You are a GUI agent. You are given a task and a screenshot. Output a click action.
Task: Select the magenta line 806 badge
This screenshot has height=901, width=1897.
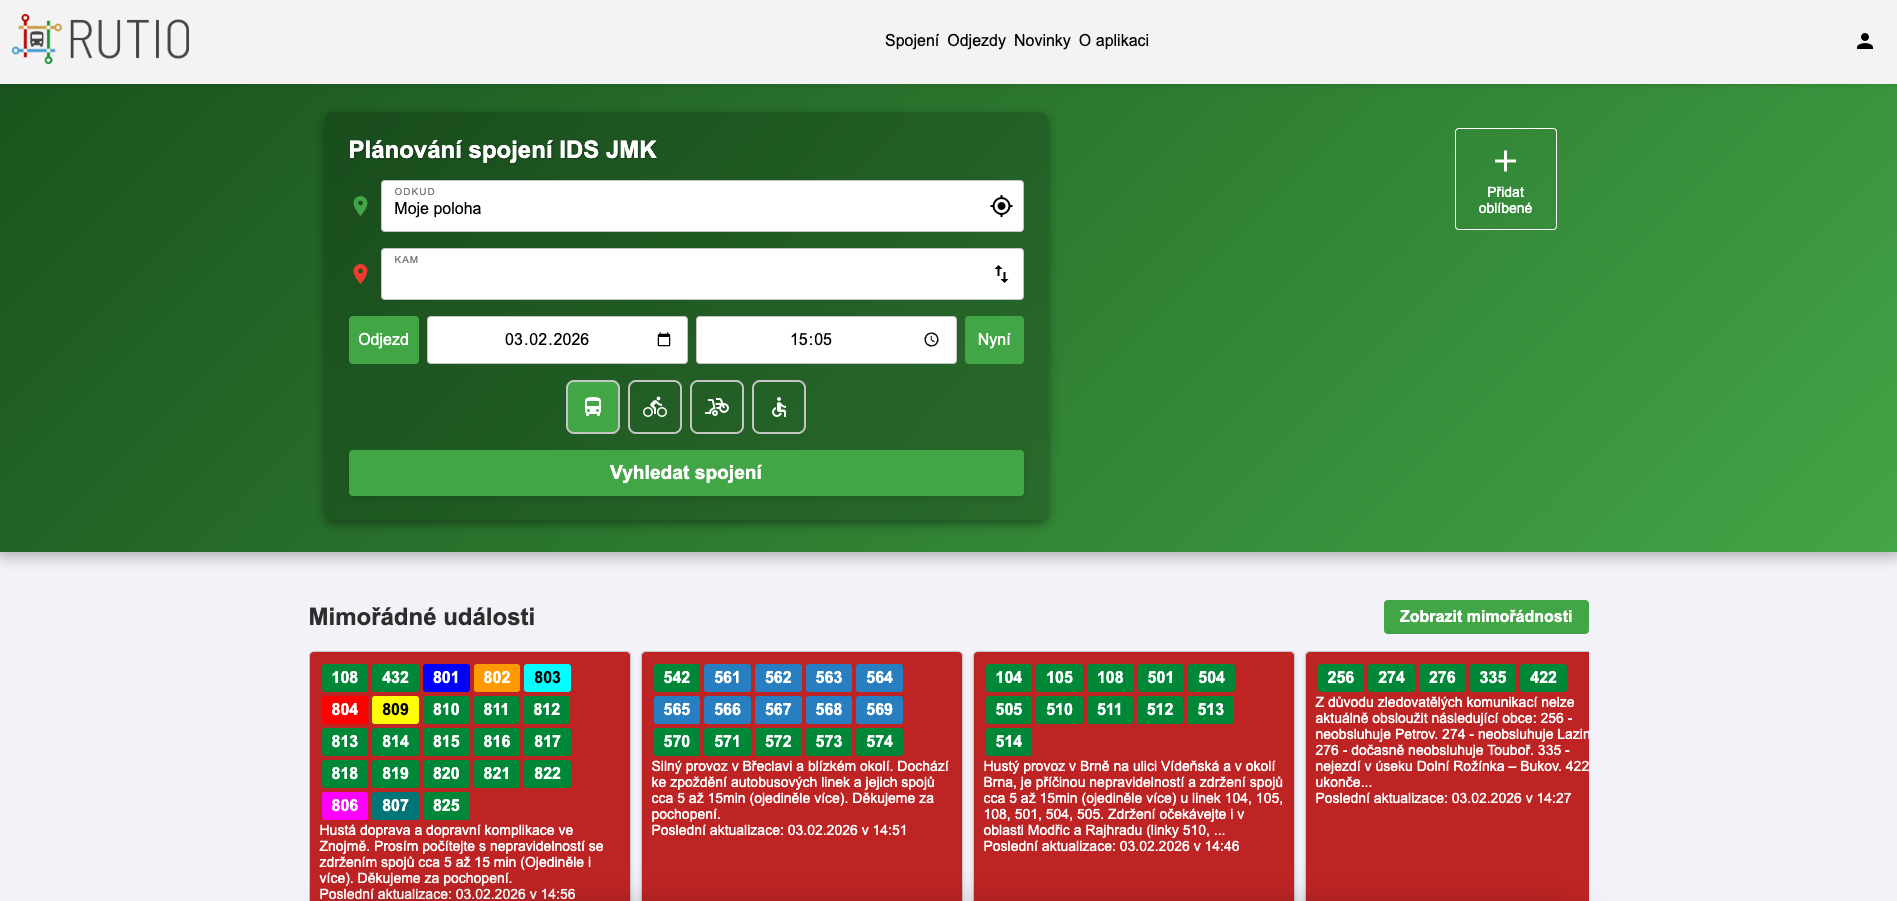click(x=345, y=805)
